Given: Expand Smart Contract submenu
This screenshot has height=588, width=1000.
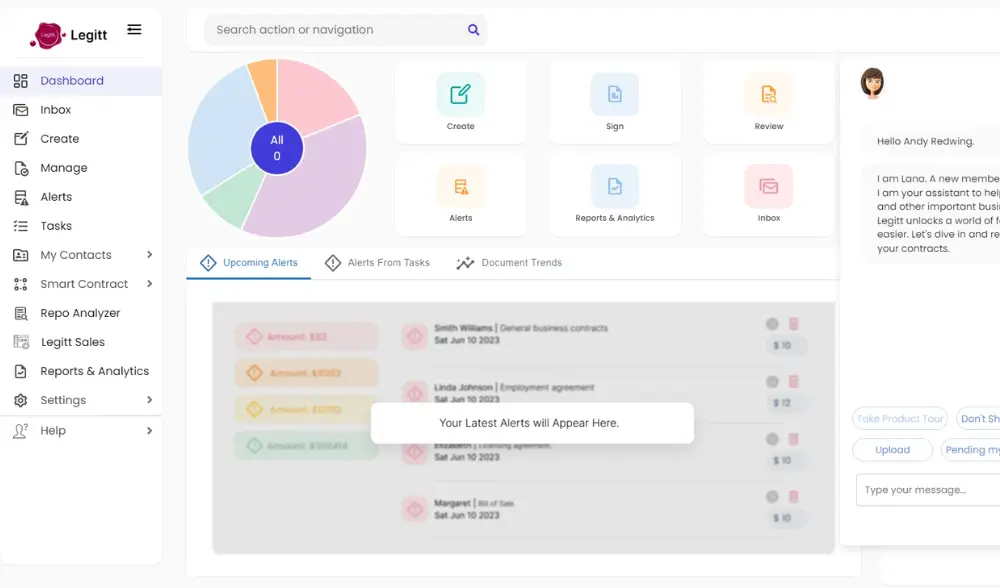Looking at the screenshot, I should click(149, 284).
